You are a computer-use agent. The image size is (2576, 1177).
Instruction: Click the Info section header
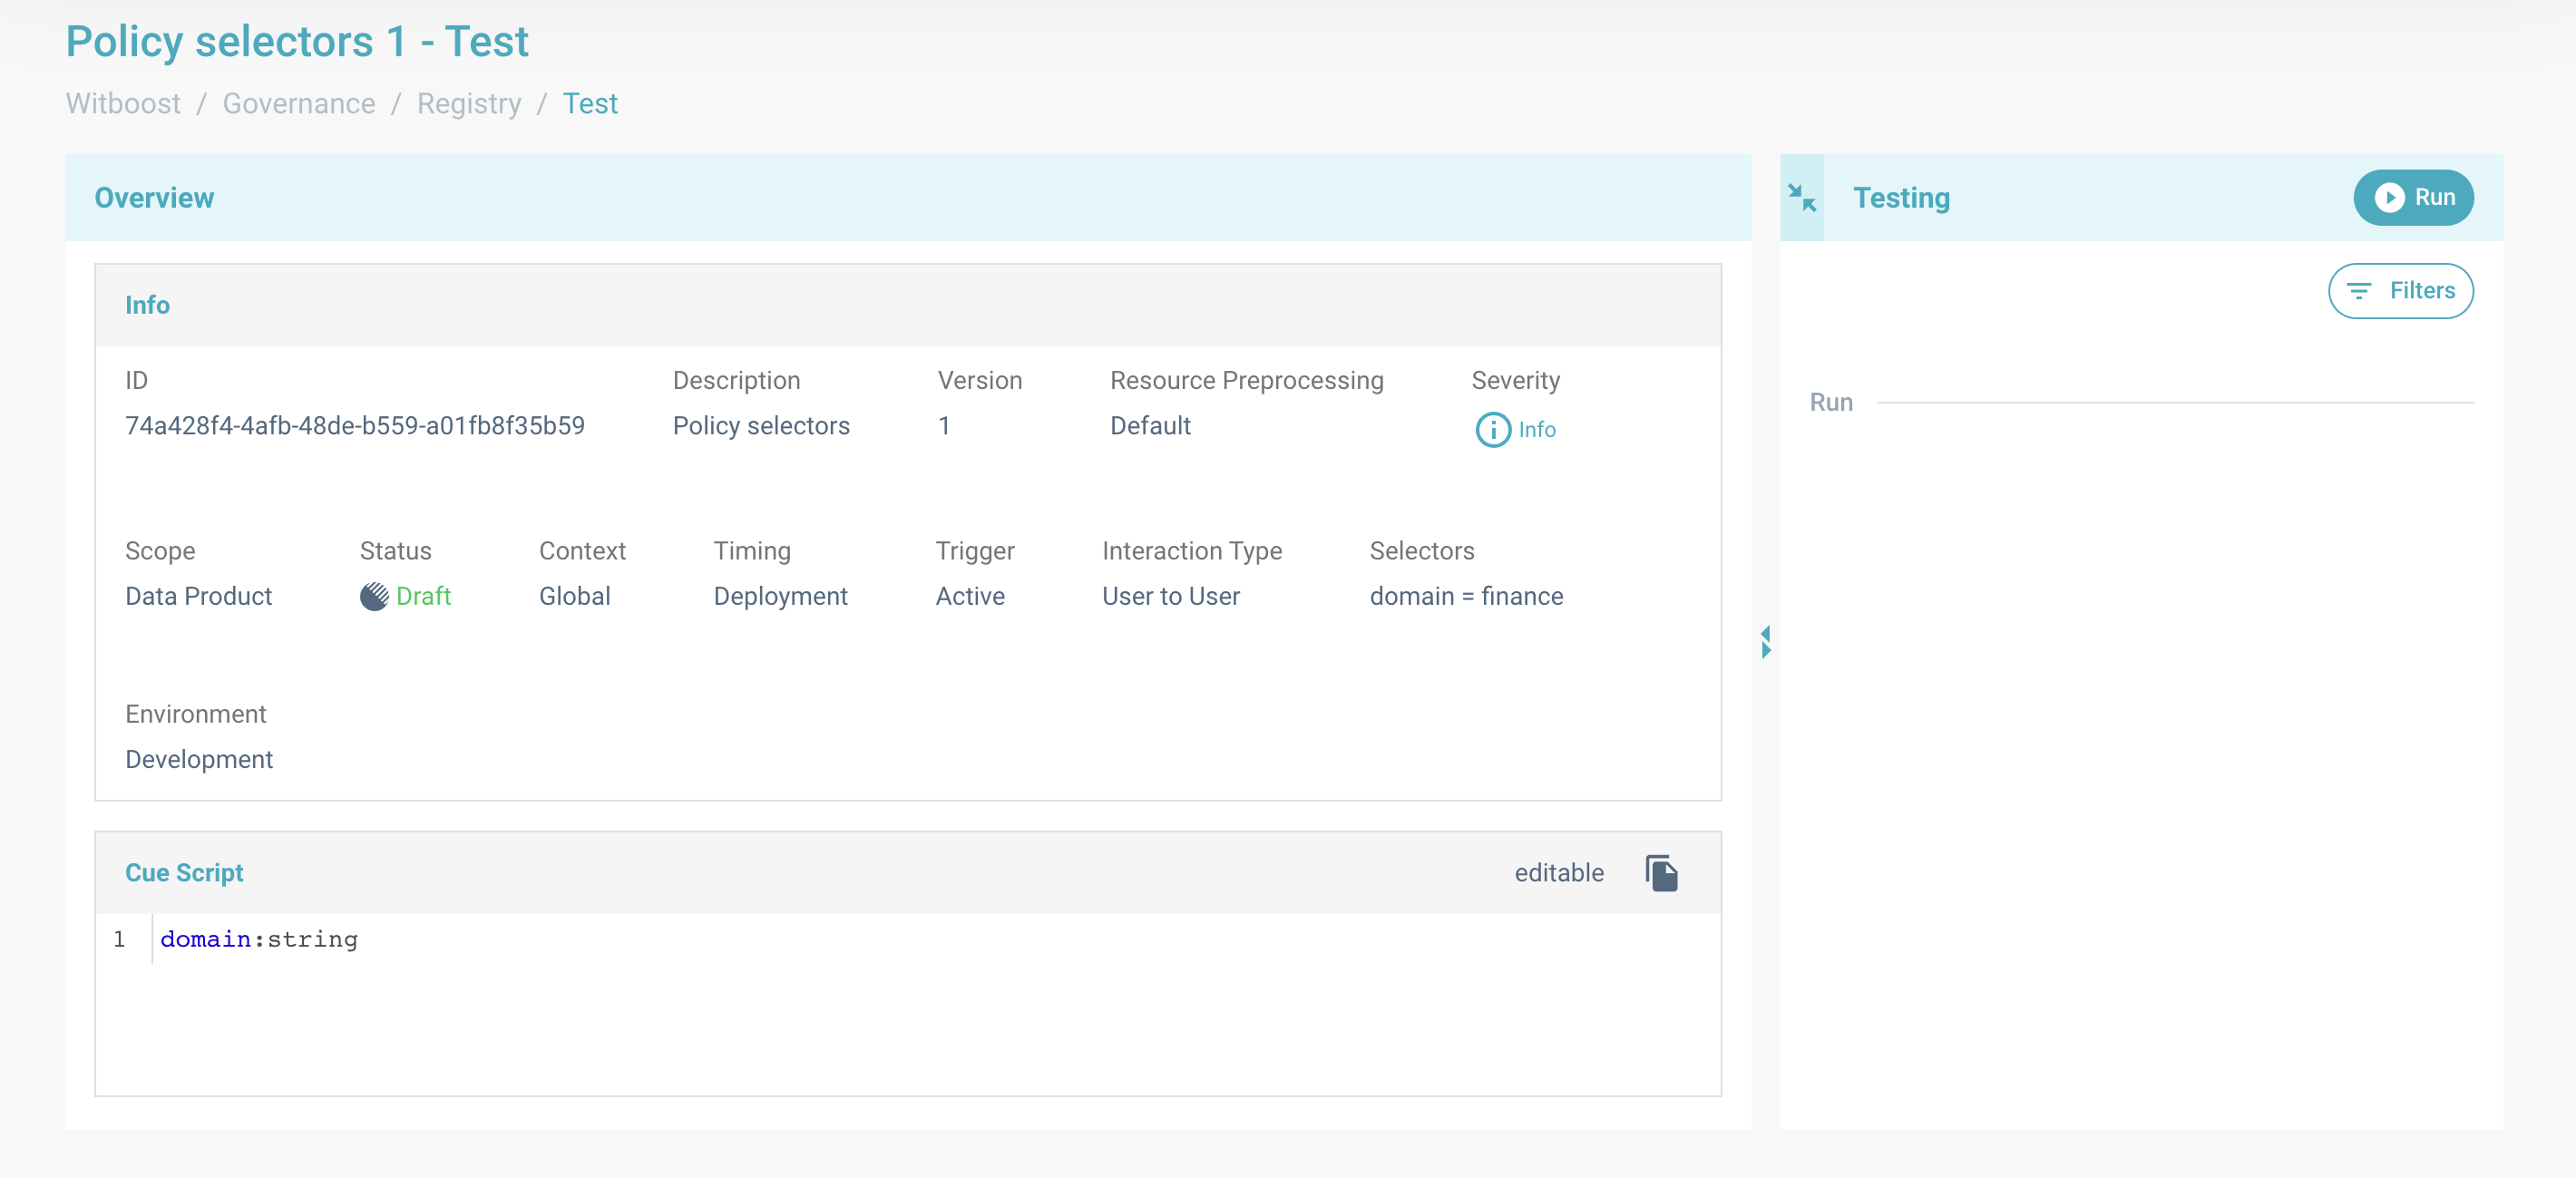pos(147,306)
